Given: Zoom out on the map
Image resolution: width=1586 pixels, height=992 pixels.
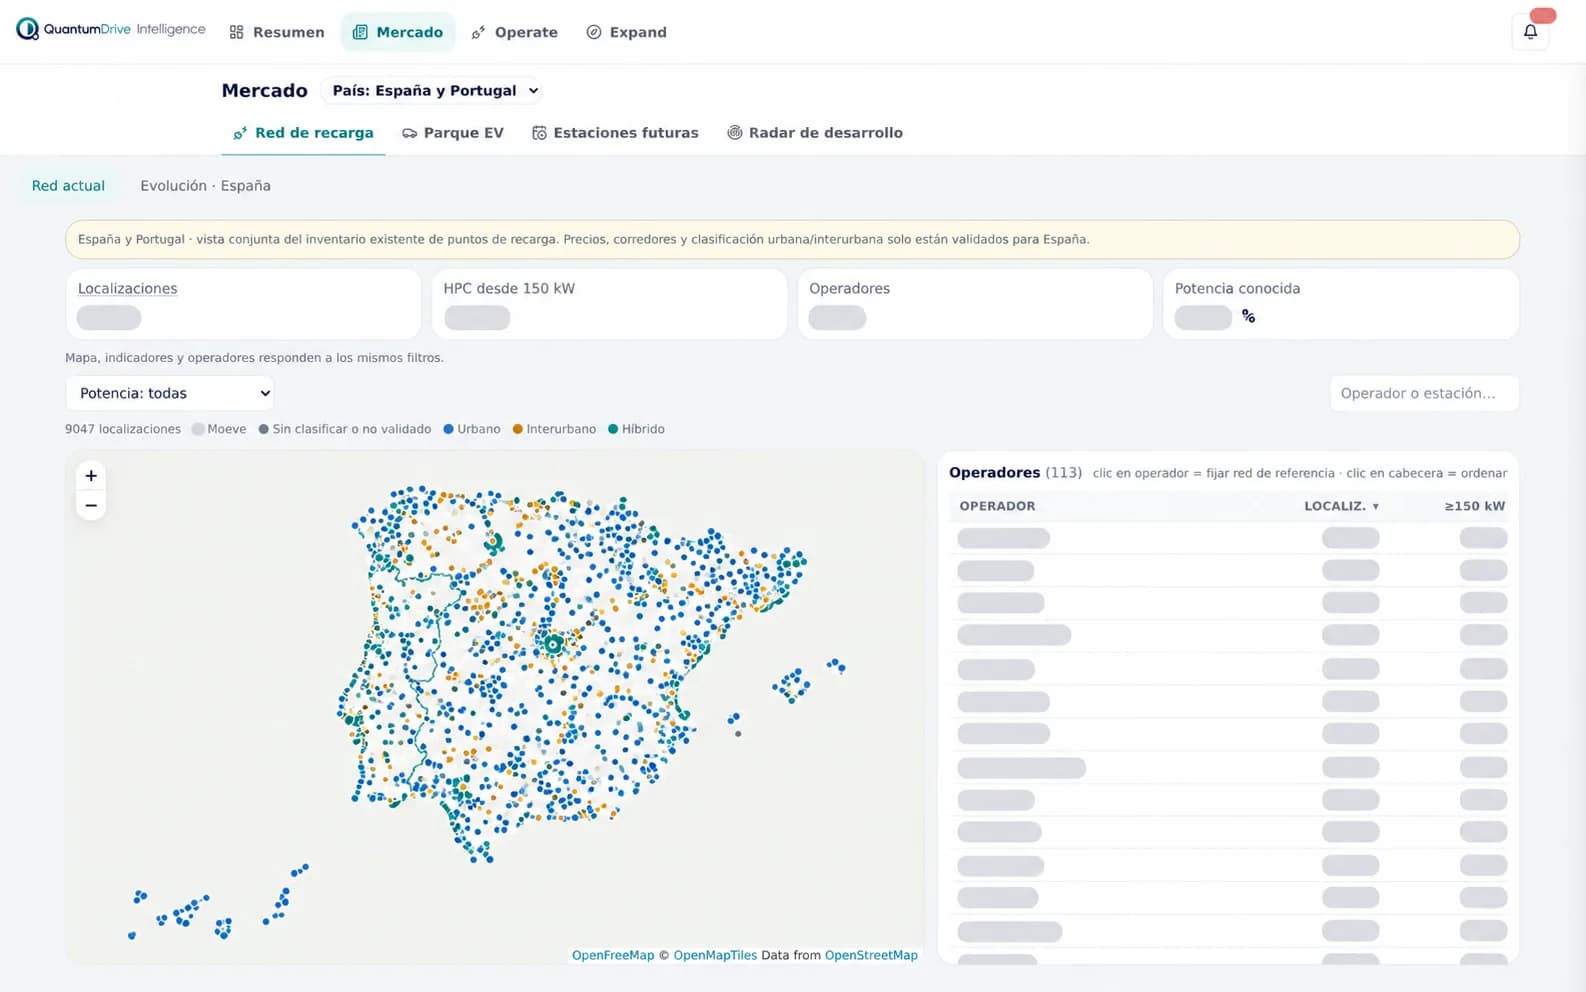Looking at the screenshot, I should (91, 506).
